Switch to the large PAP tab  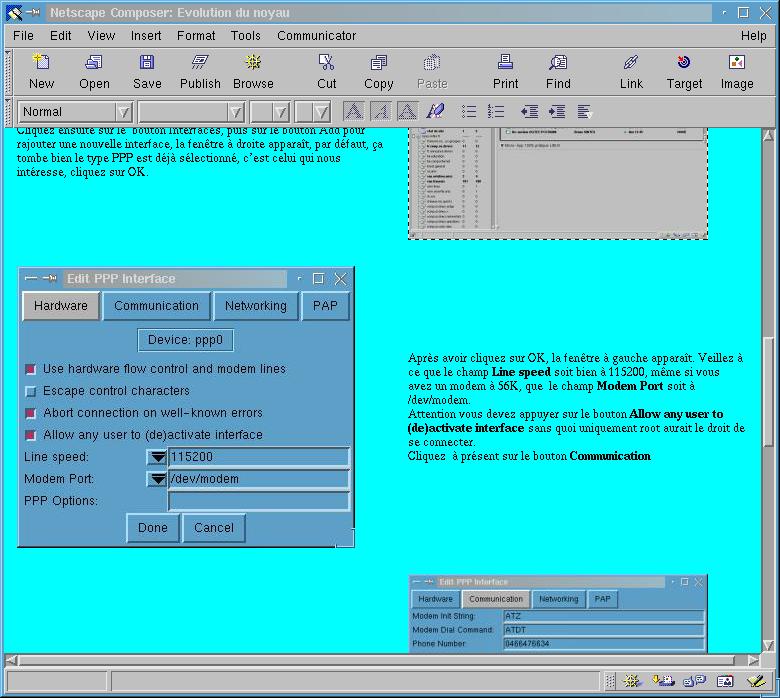(x=325, y=305)
